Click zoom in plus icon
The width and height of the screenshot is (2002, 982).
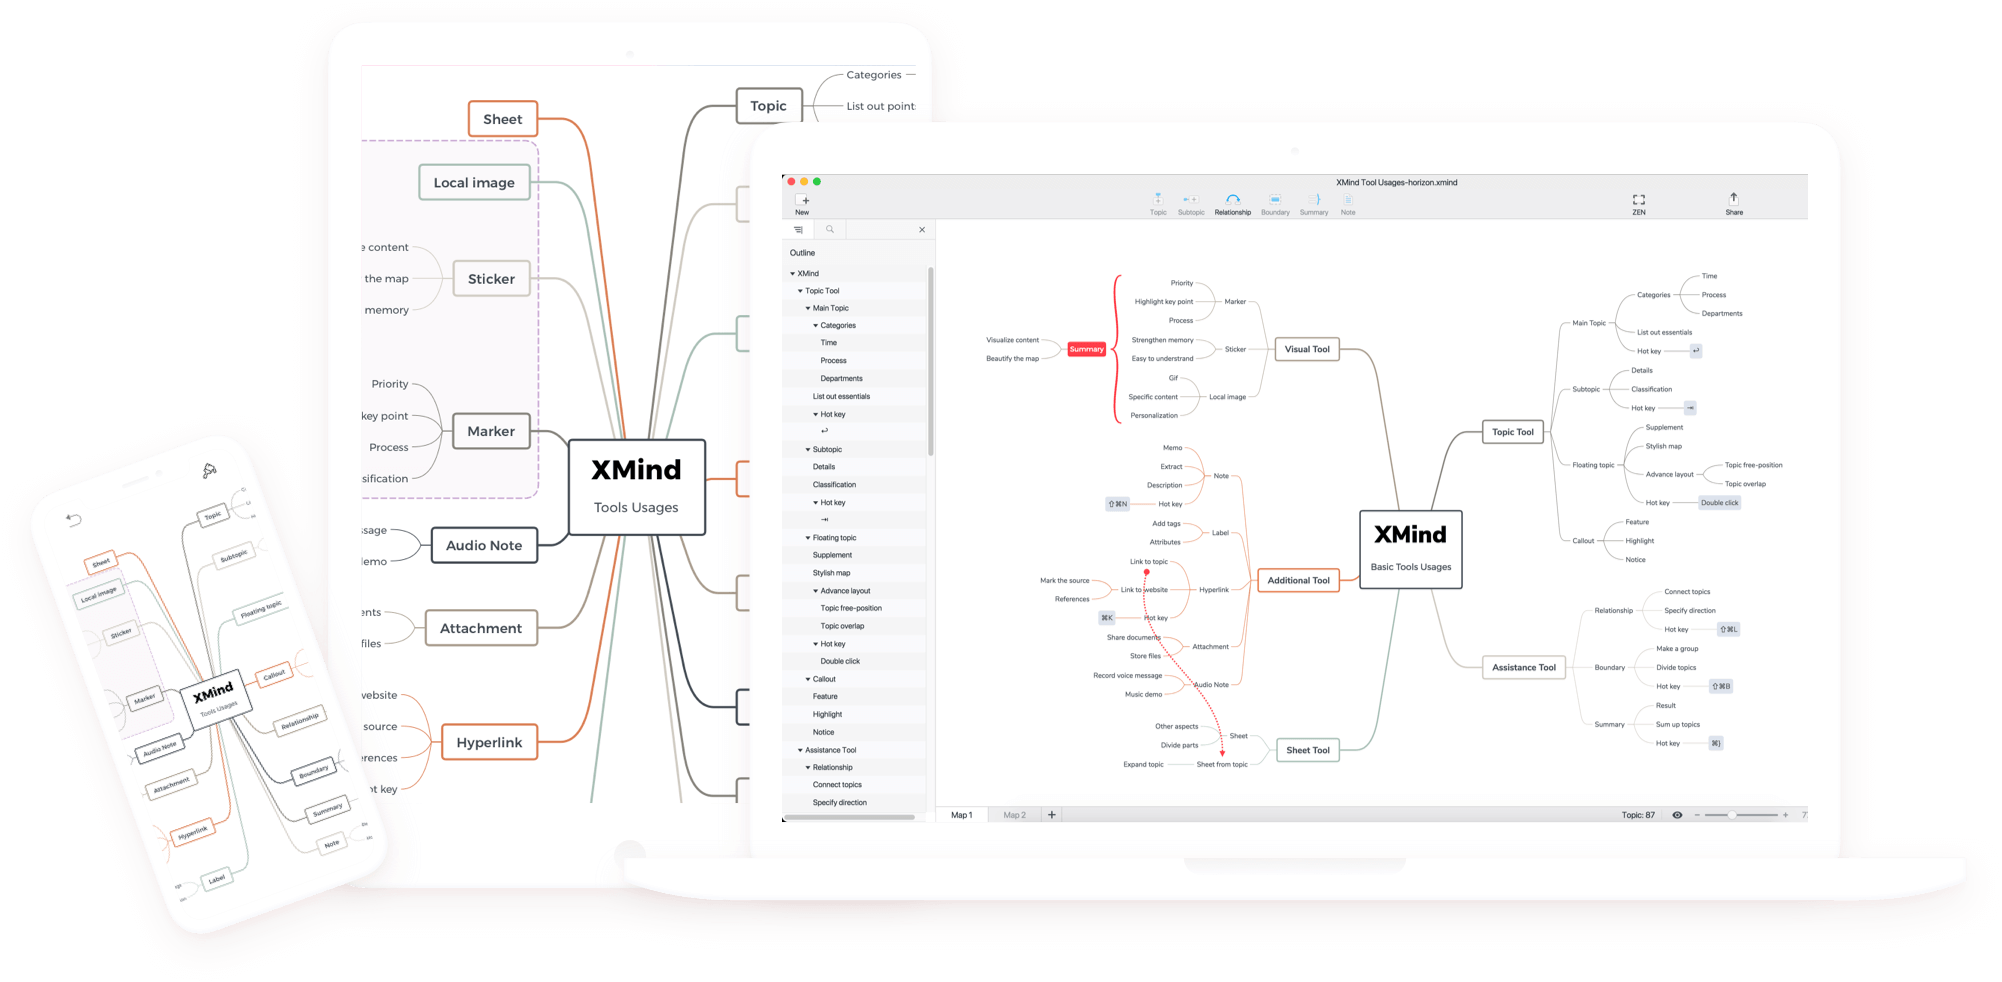tap(1785, 815)
